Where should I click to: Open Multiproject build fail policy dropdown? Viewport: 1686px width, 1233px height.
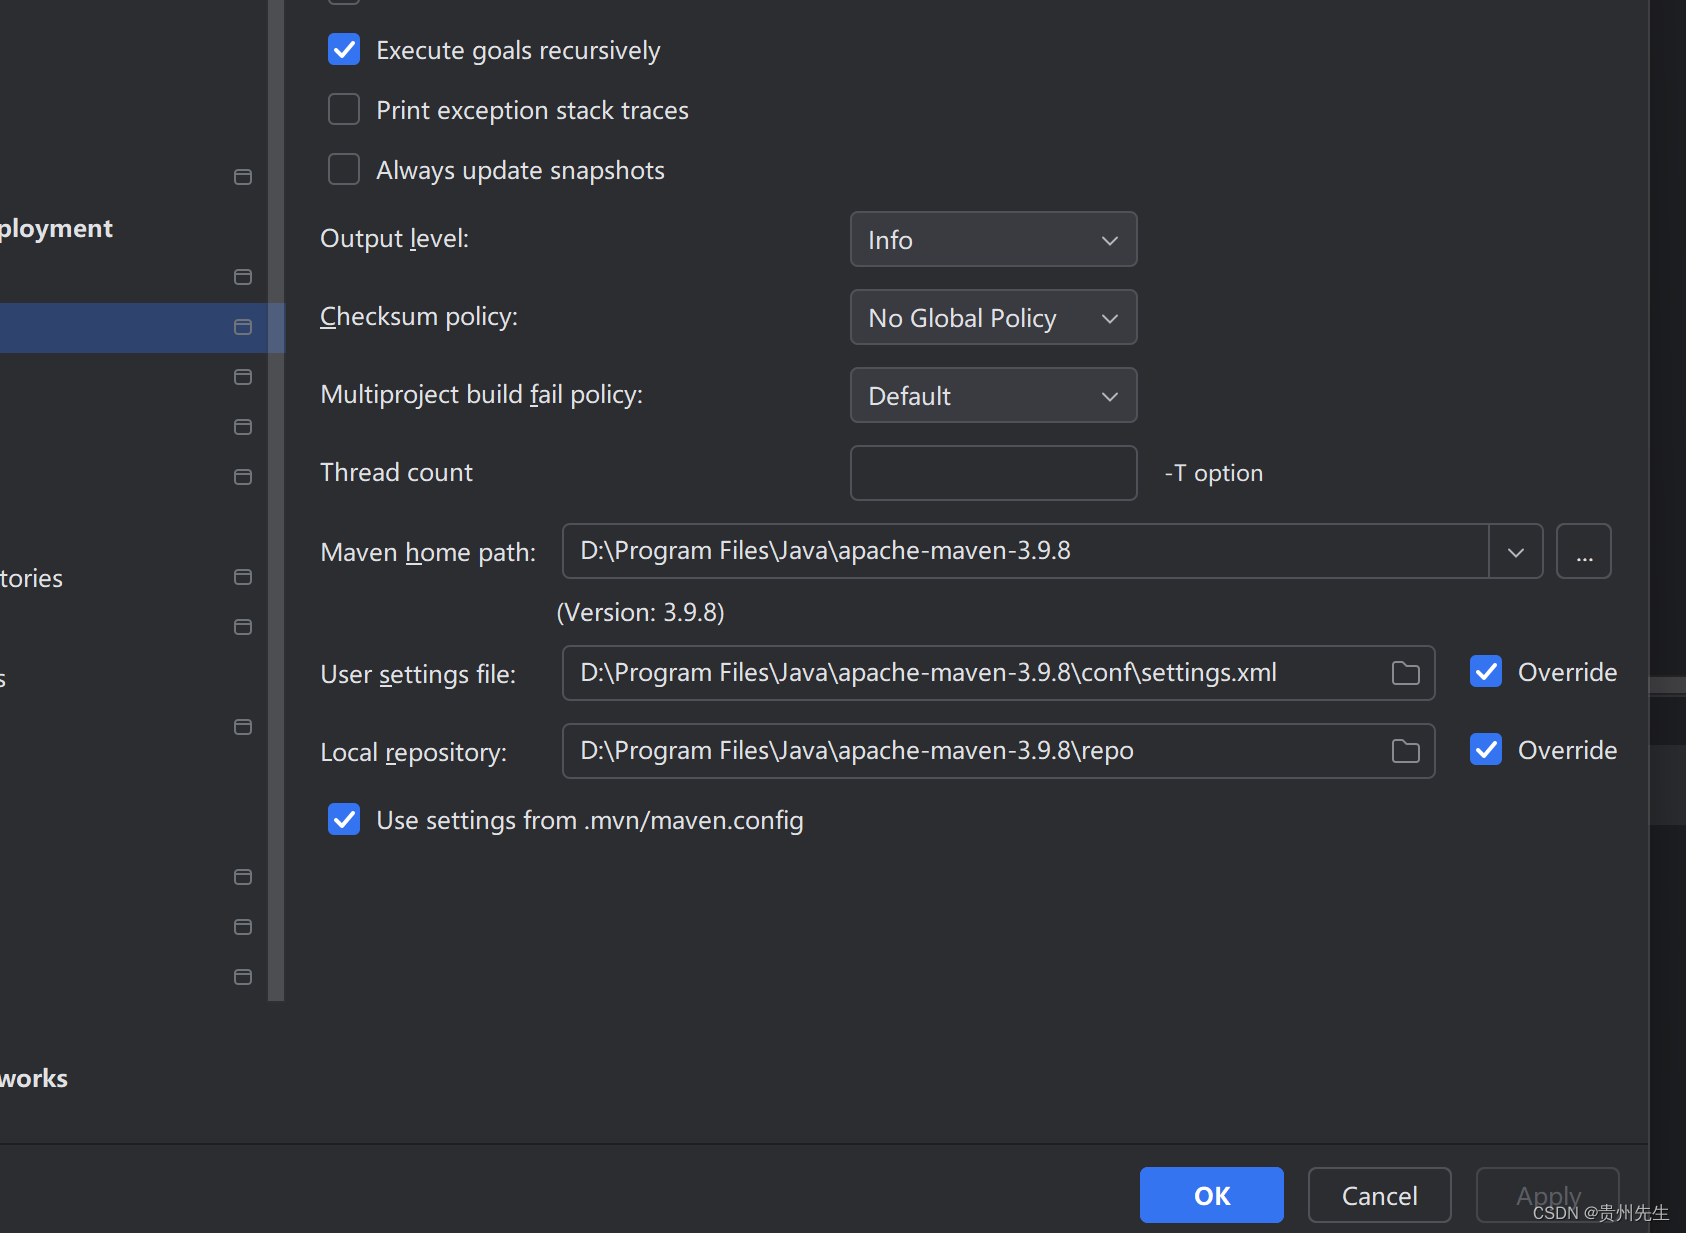[x=993, y=396]
